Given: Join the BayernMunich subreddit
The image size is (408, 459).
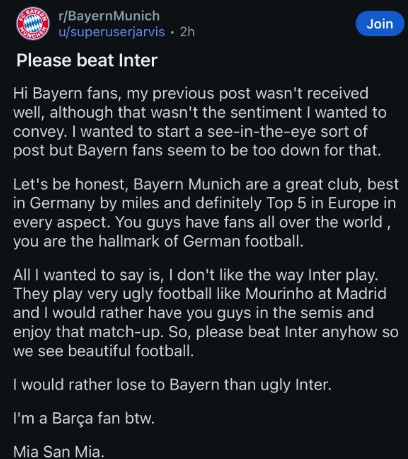Looking at the screenshot, I should pyautogui.click(x=380, y=24).
